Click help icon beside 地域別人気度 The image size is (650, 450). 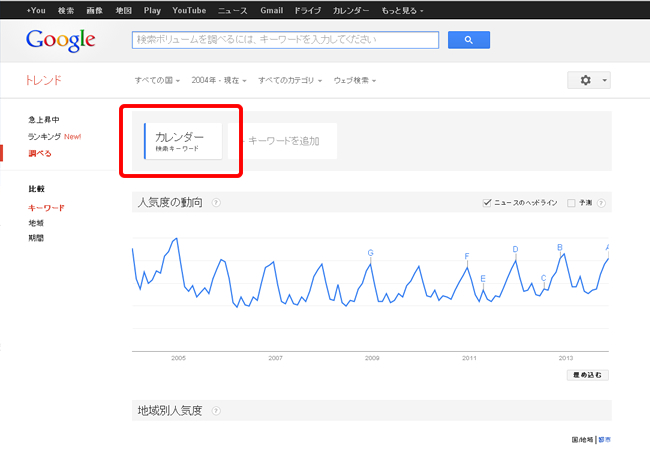click(x=216, y=411)
